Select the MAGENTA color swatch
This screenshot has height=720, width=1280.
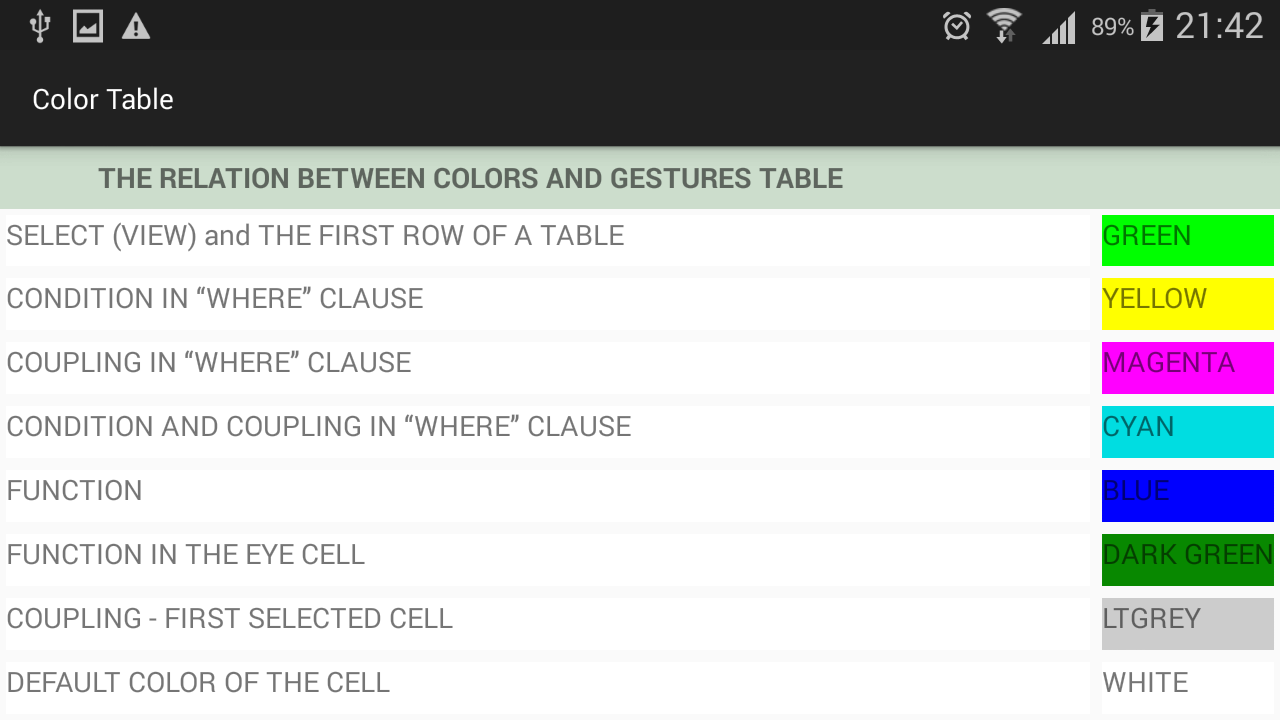[x=1187, y=367]
